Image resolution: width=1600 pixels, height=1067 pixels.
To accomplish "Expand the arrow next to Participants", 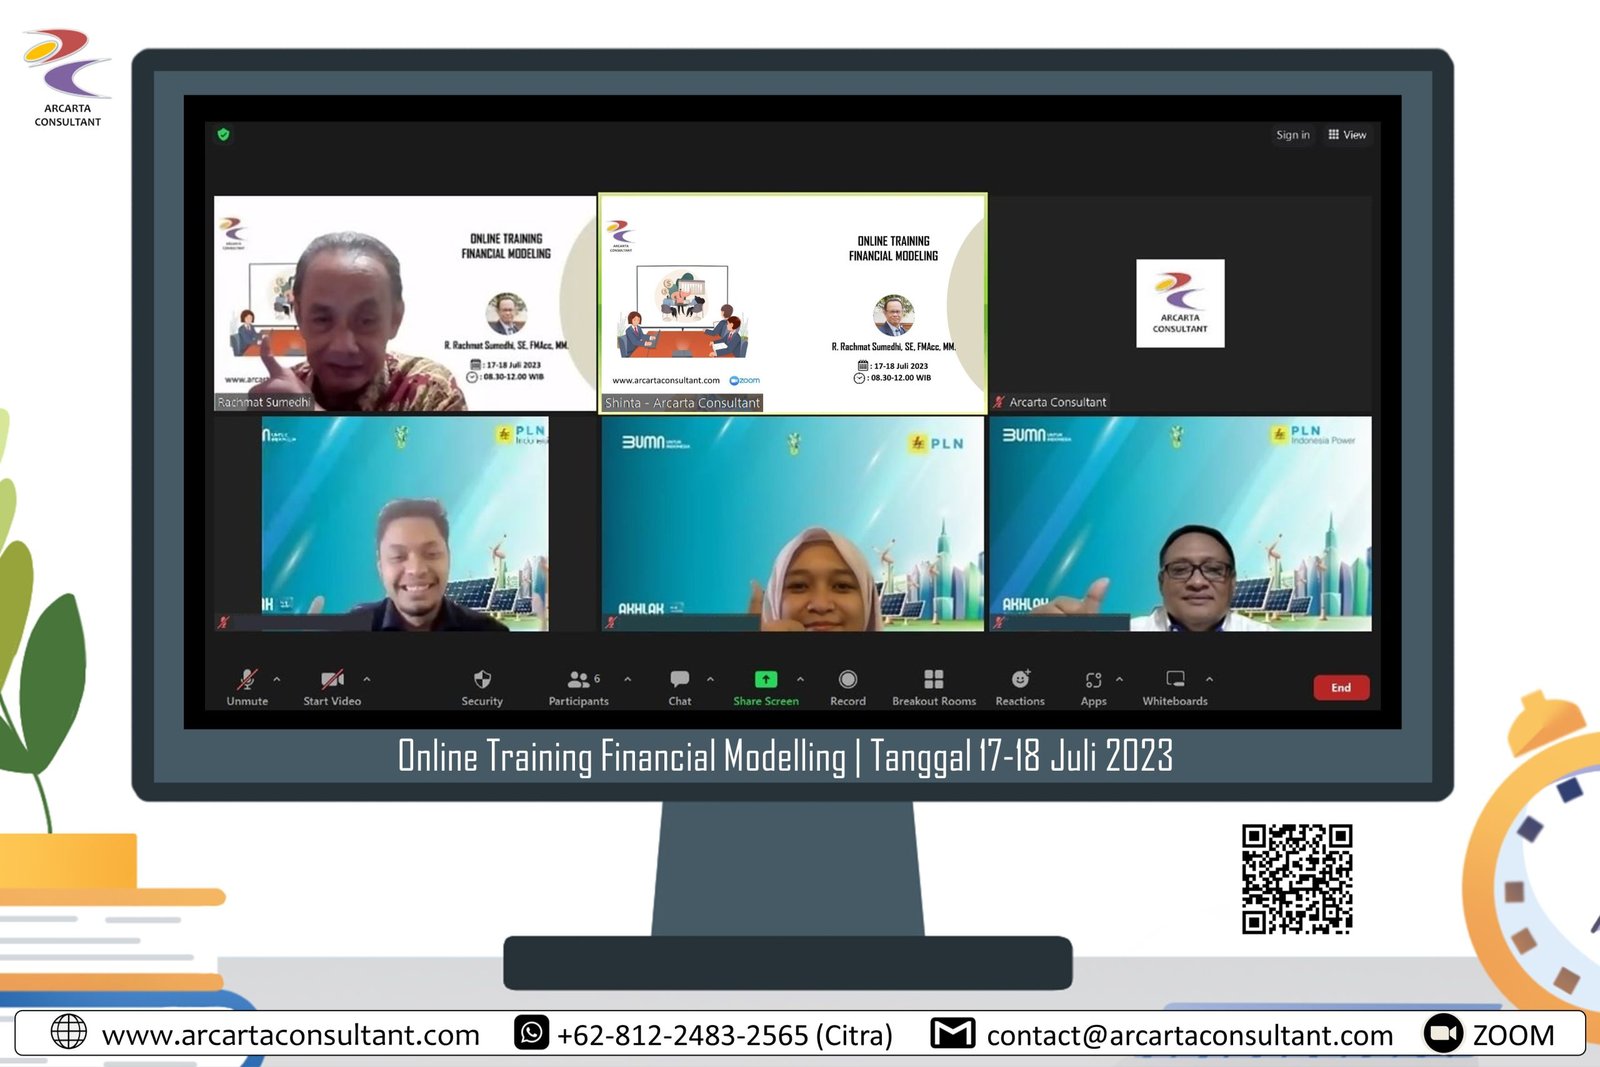I will coord(628,679).
